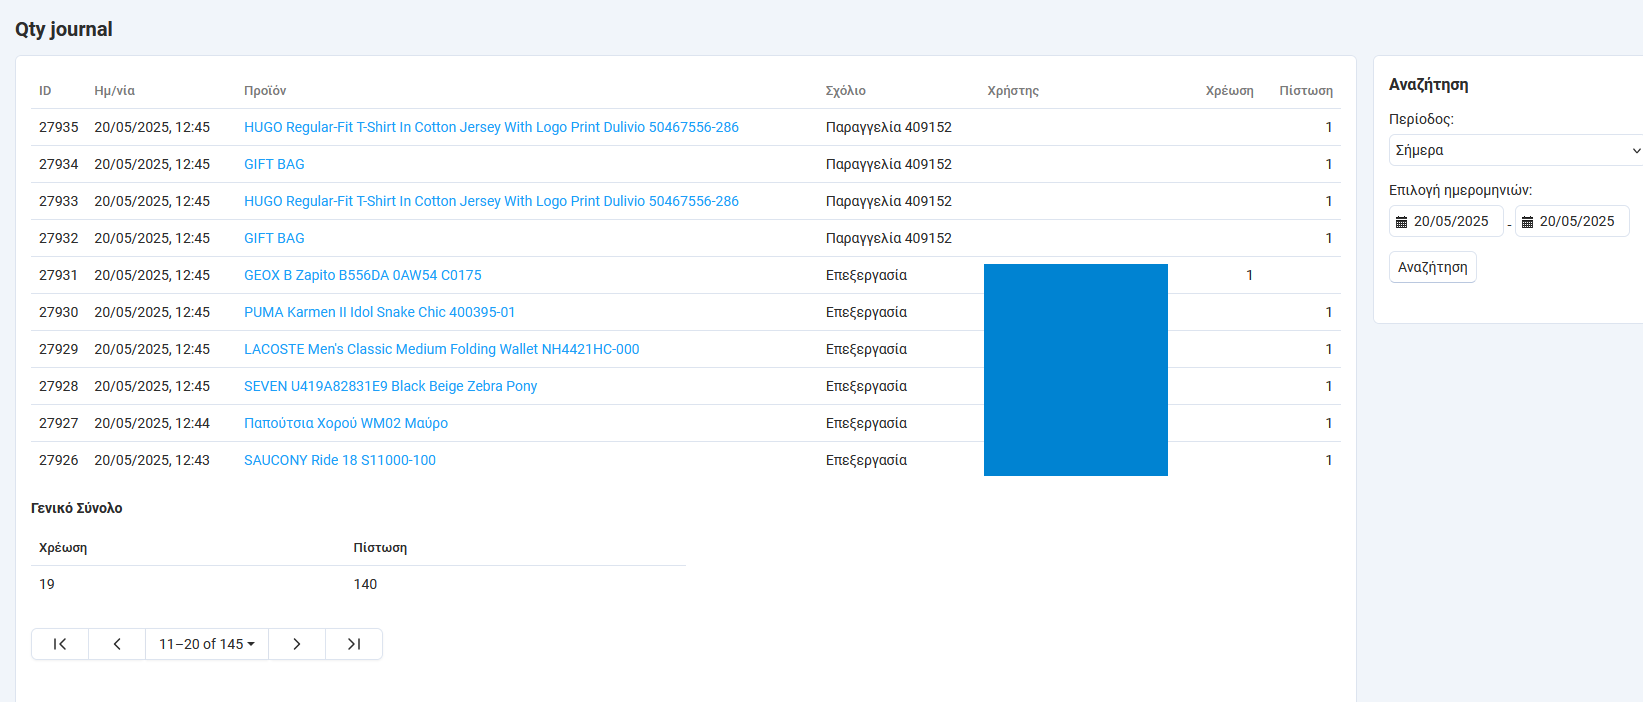Open HUGO T-Shirt link in row 27935

pyautogui.click(x=491, y=127)
